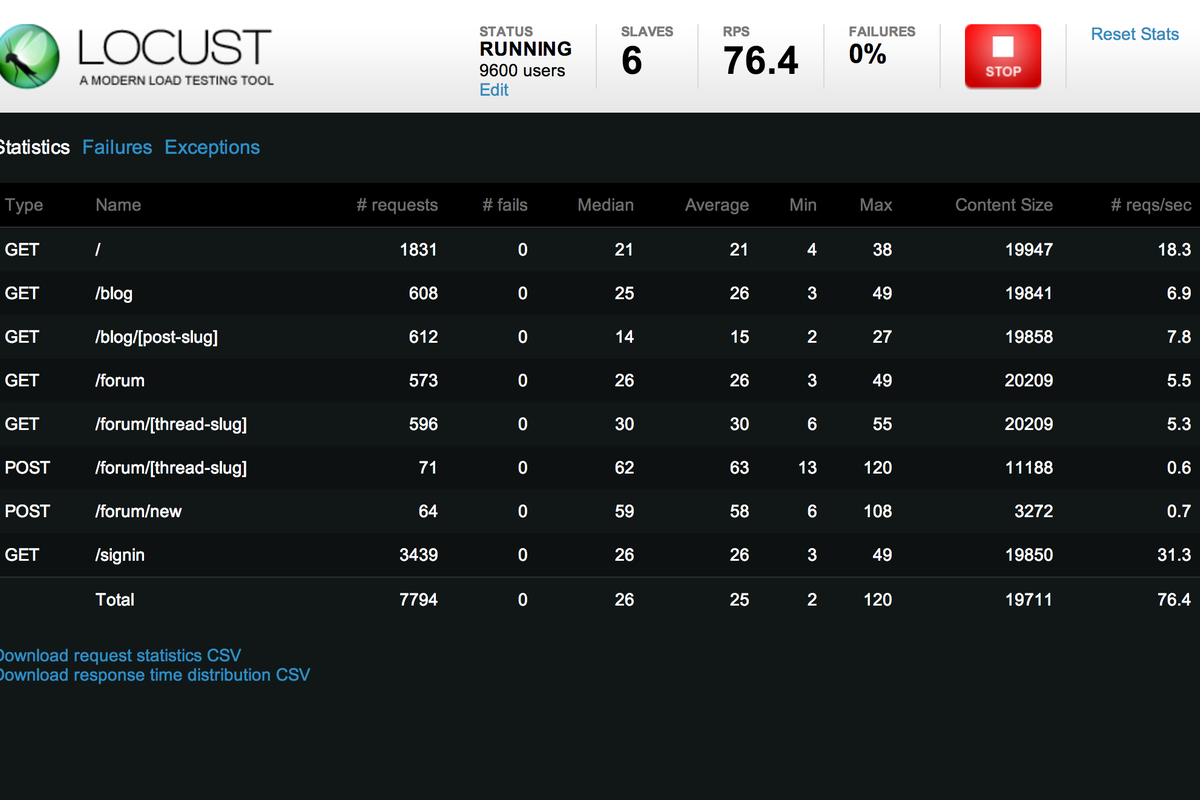The height and width of the screenshot is (800, 1200).
Task: Click the LOCUST title text
Action: click(175, 48)
